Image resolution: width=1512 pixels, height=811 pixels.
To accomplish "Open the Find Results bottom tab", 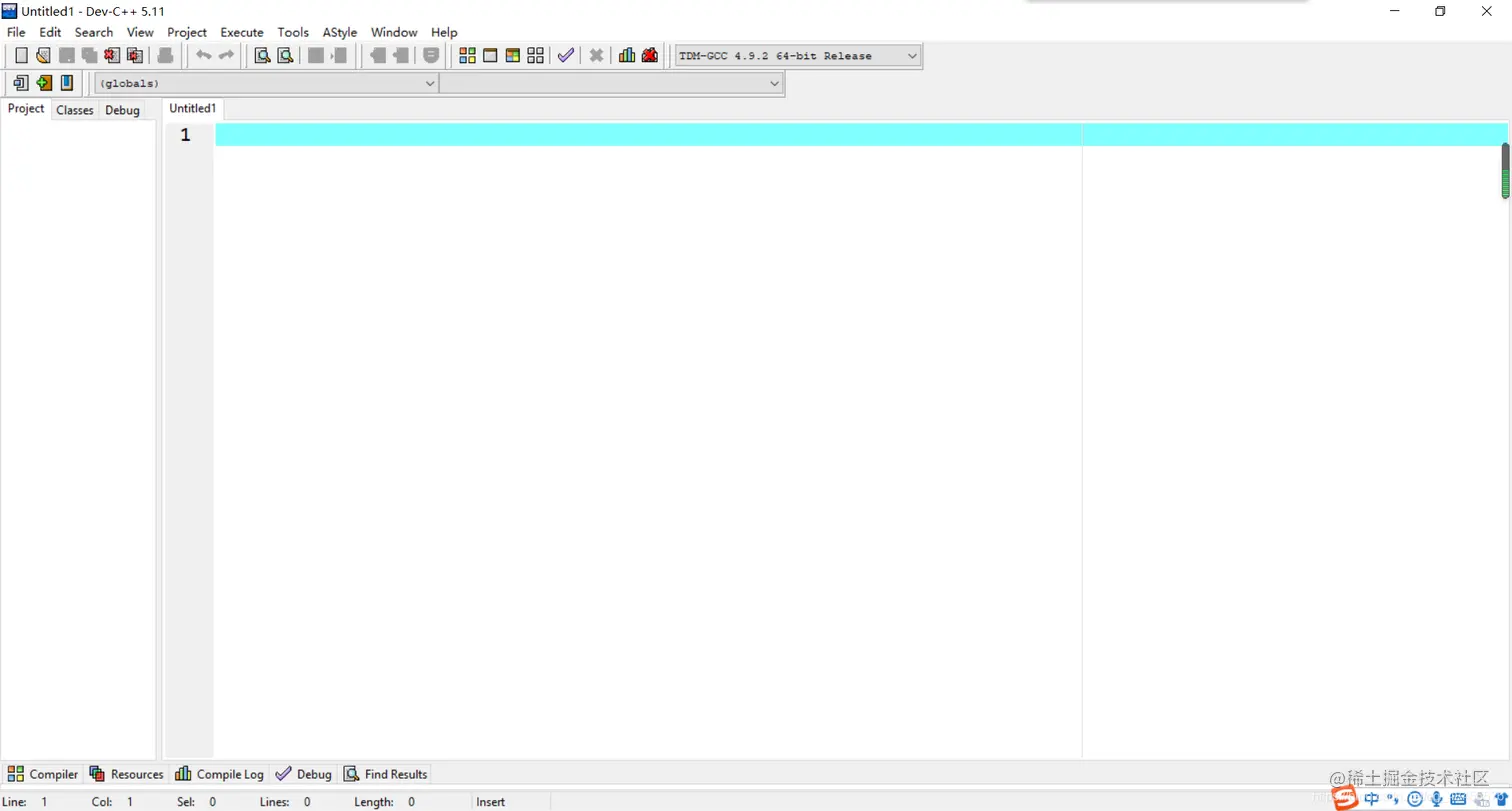I will coord(385,774).
